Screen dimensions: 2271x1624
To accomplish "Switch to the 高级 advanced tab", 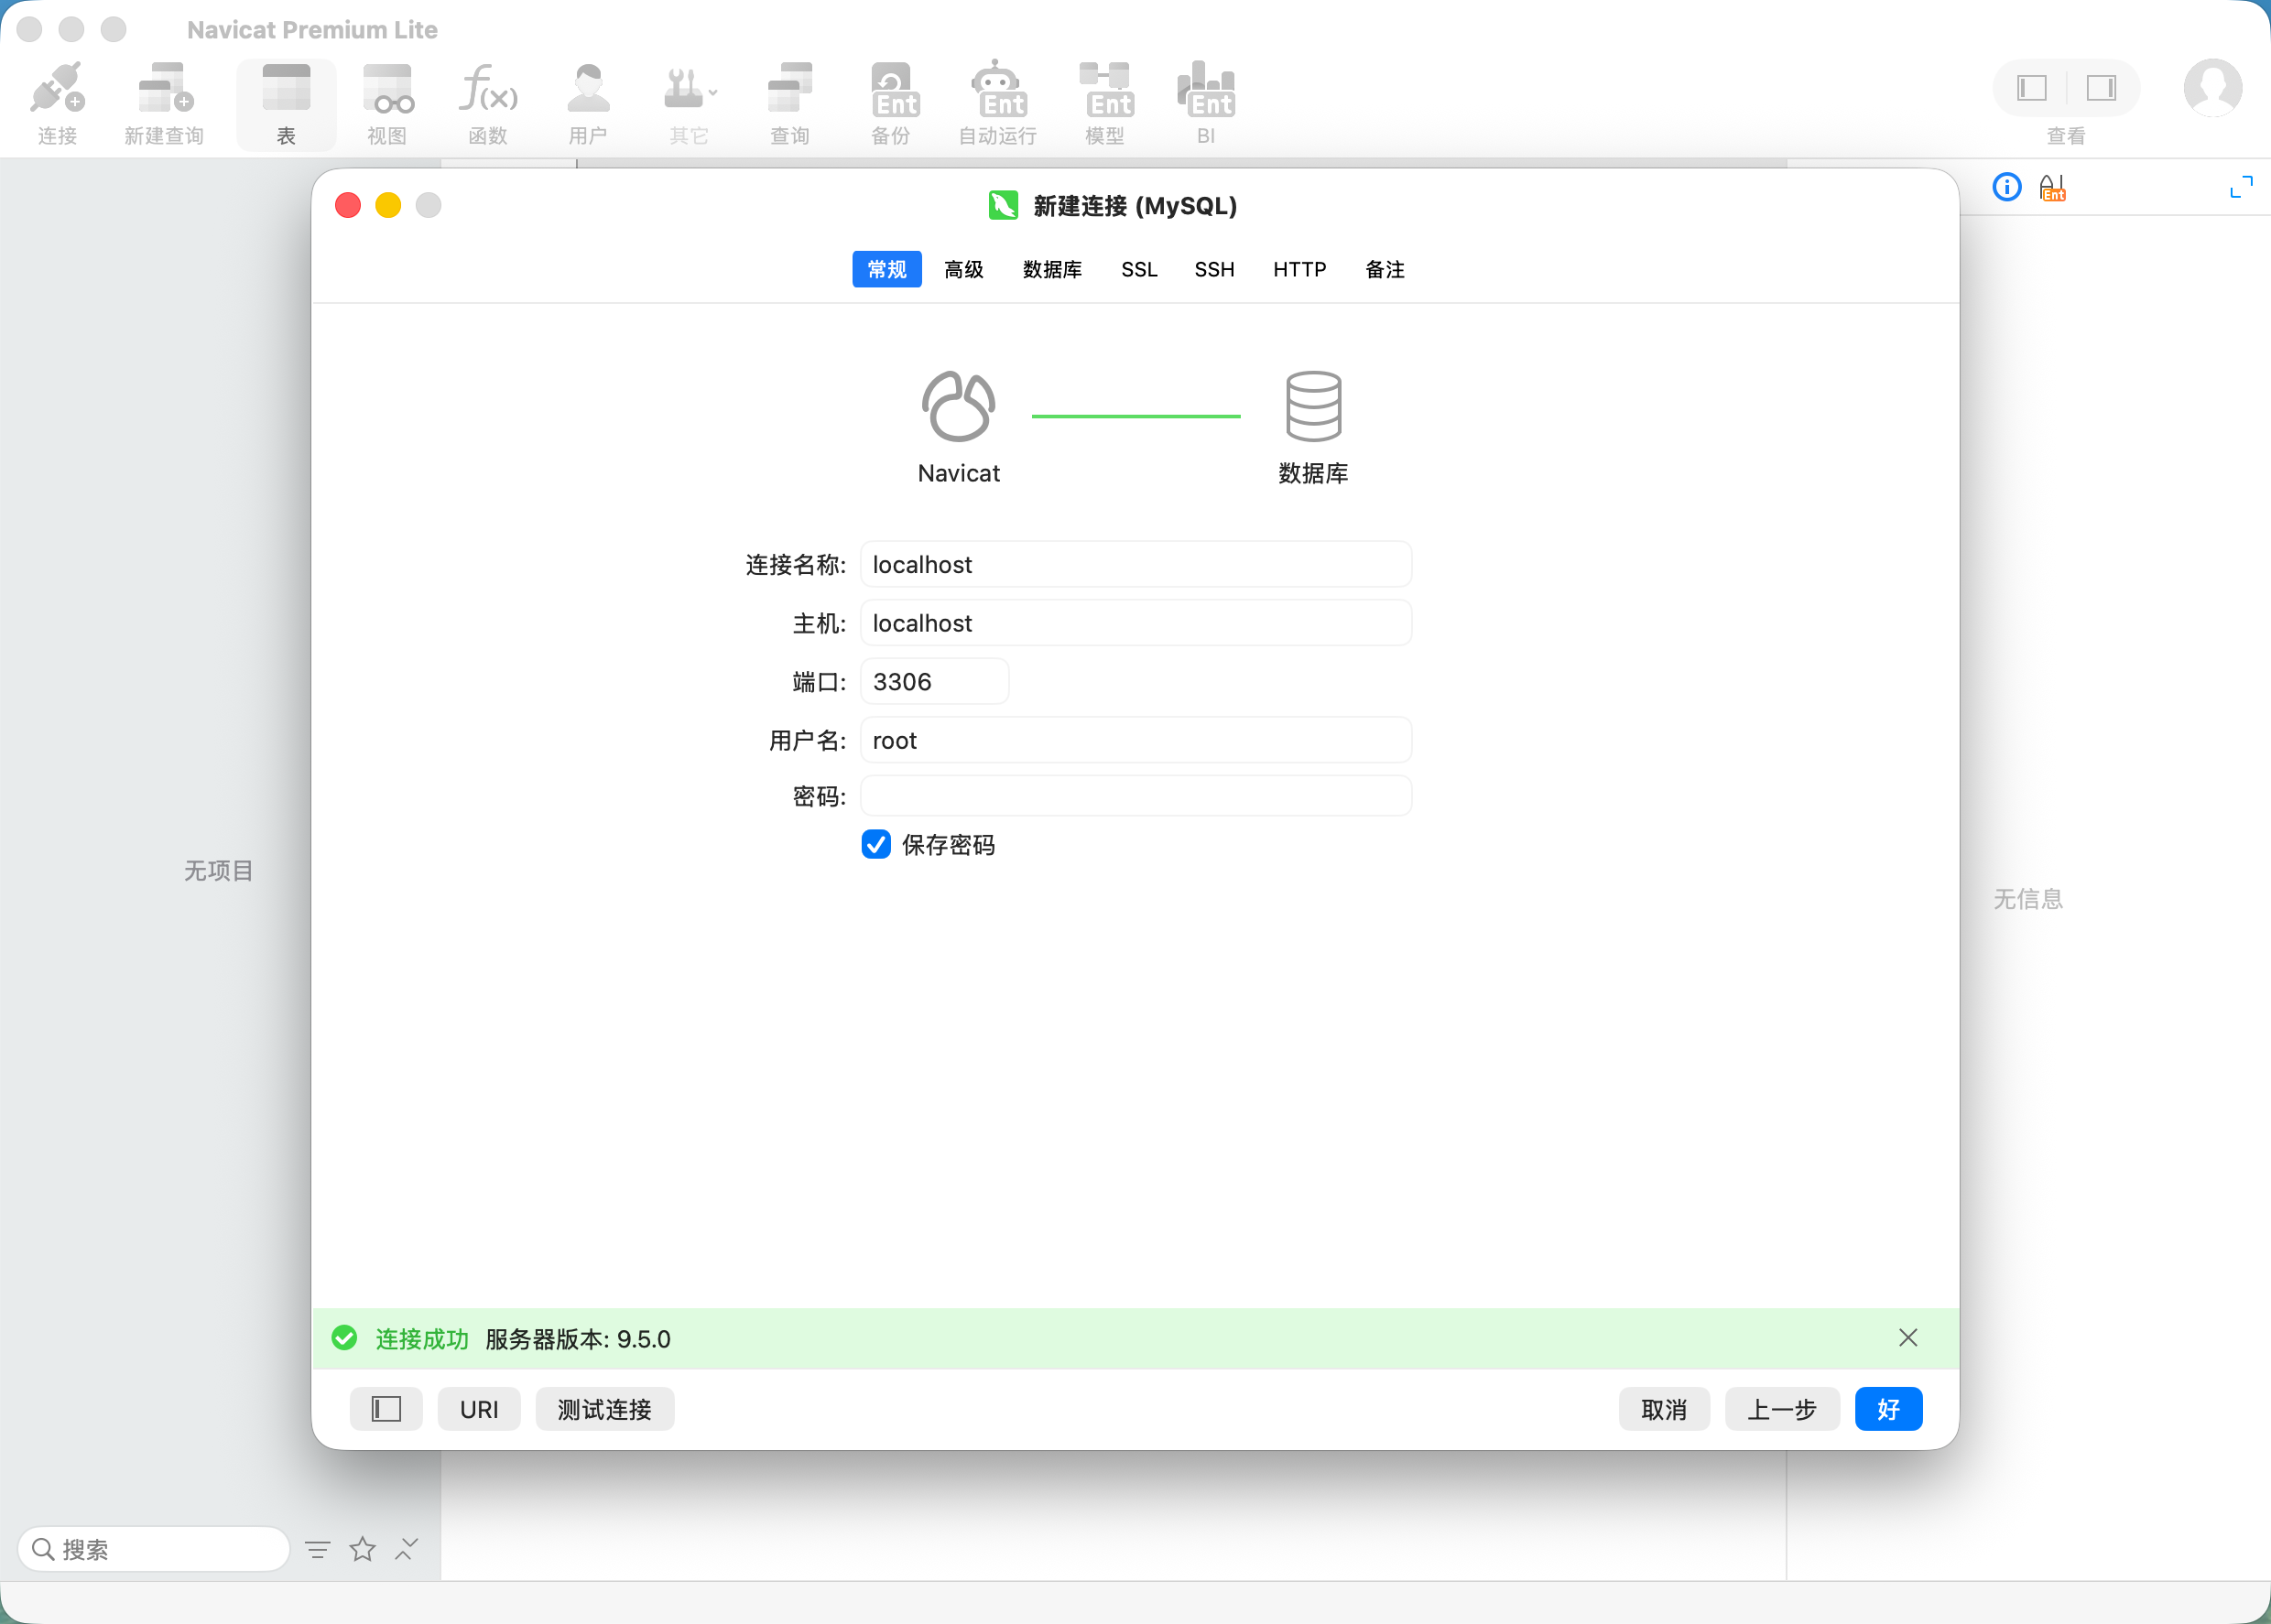I will (x=964, y=269).
